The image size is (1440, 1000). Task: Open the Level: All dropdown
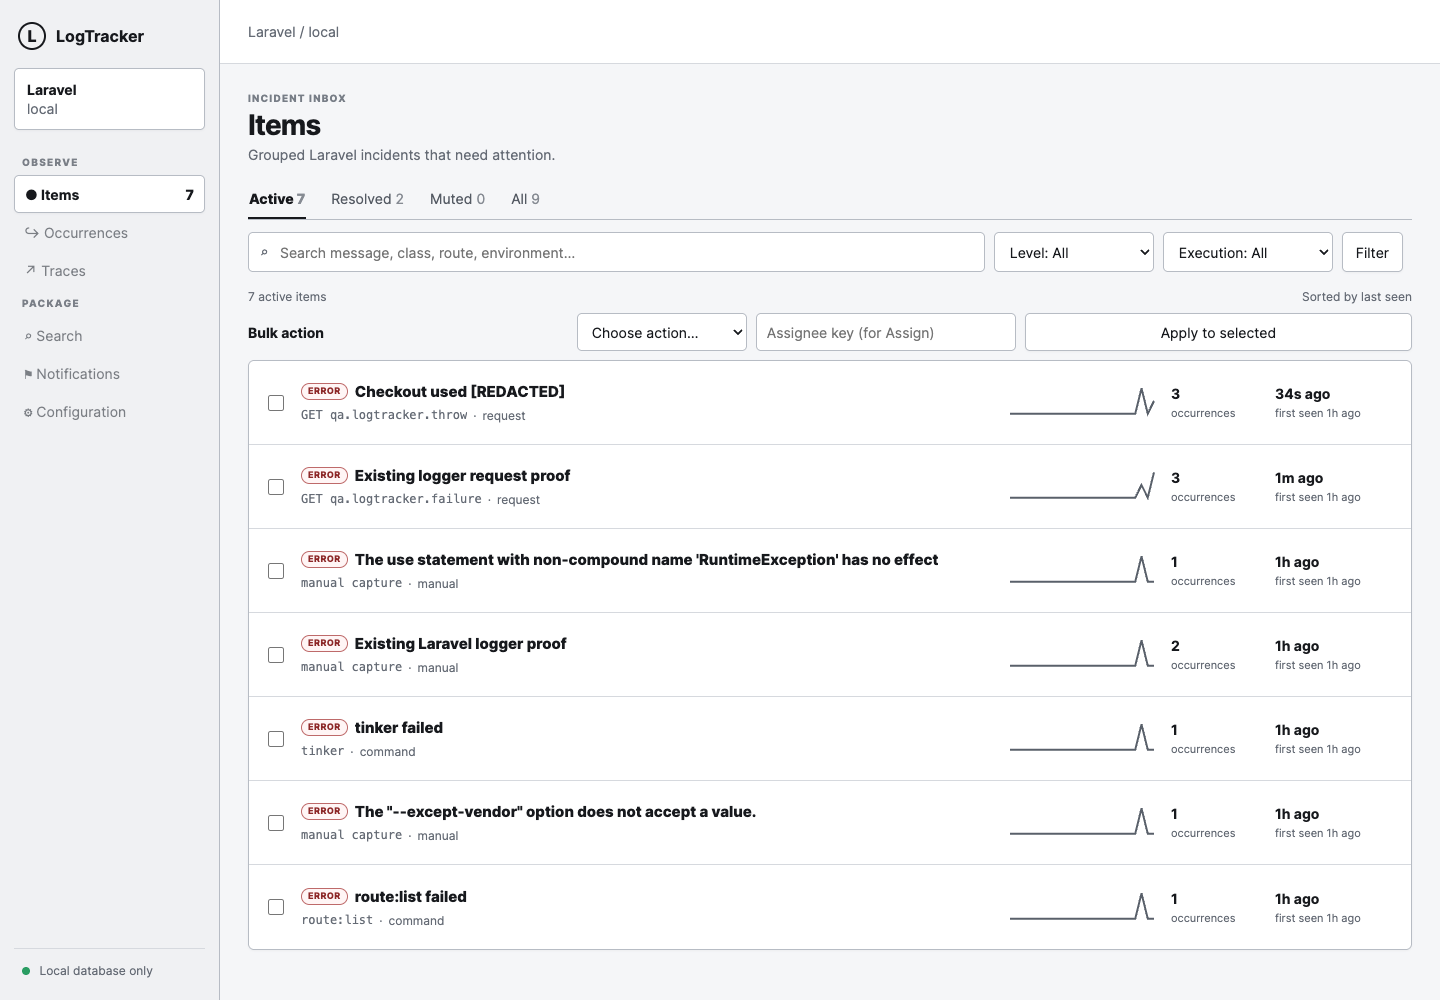tap(1074, 252)
